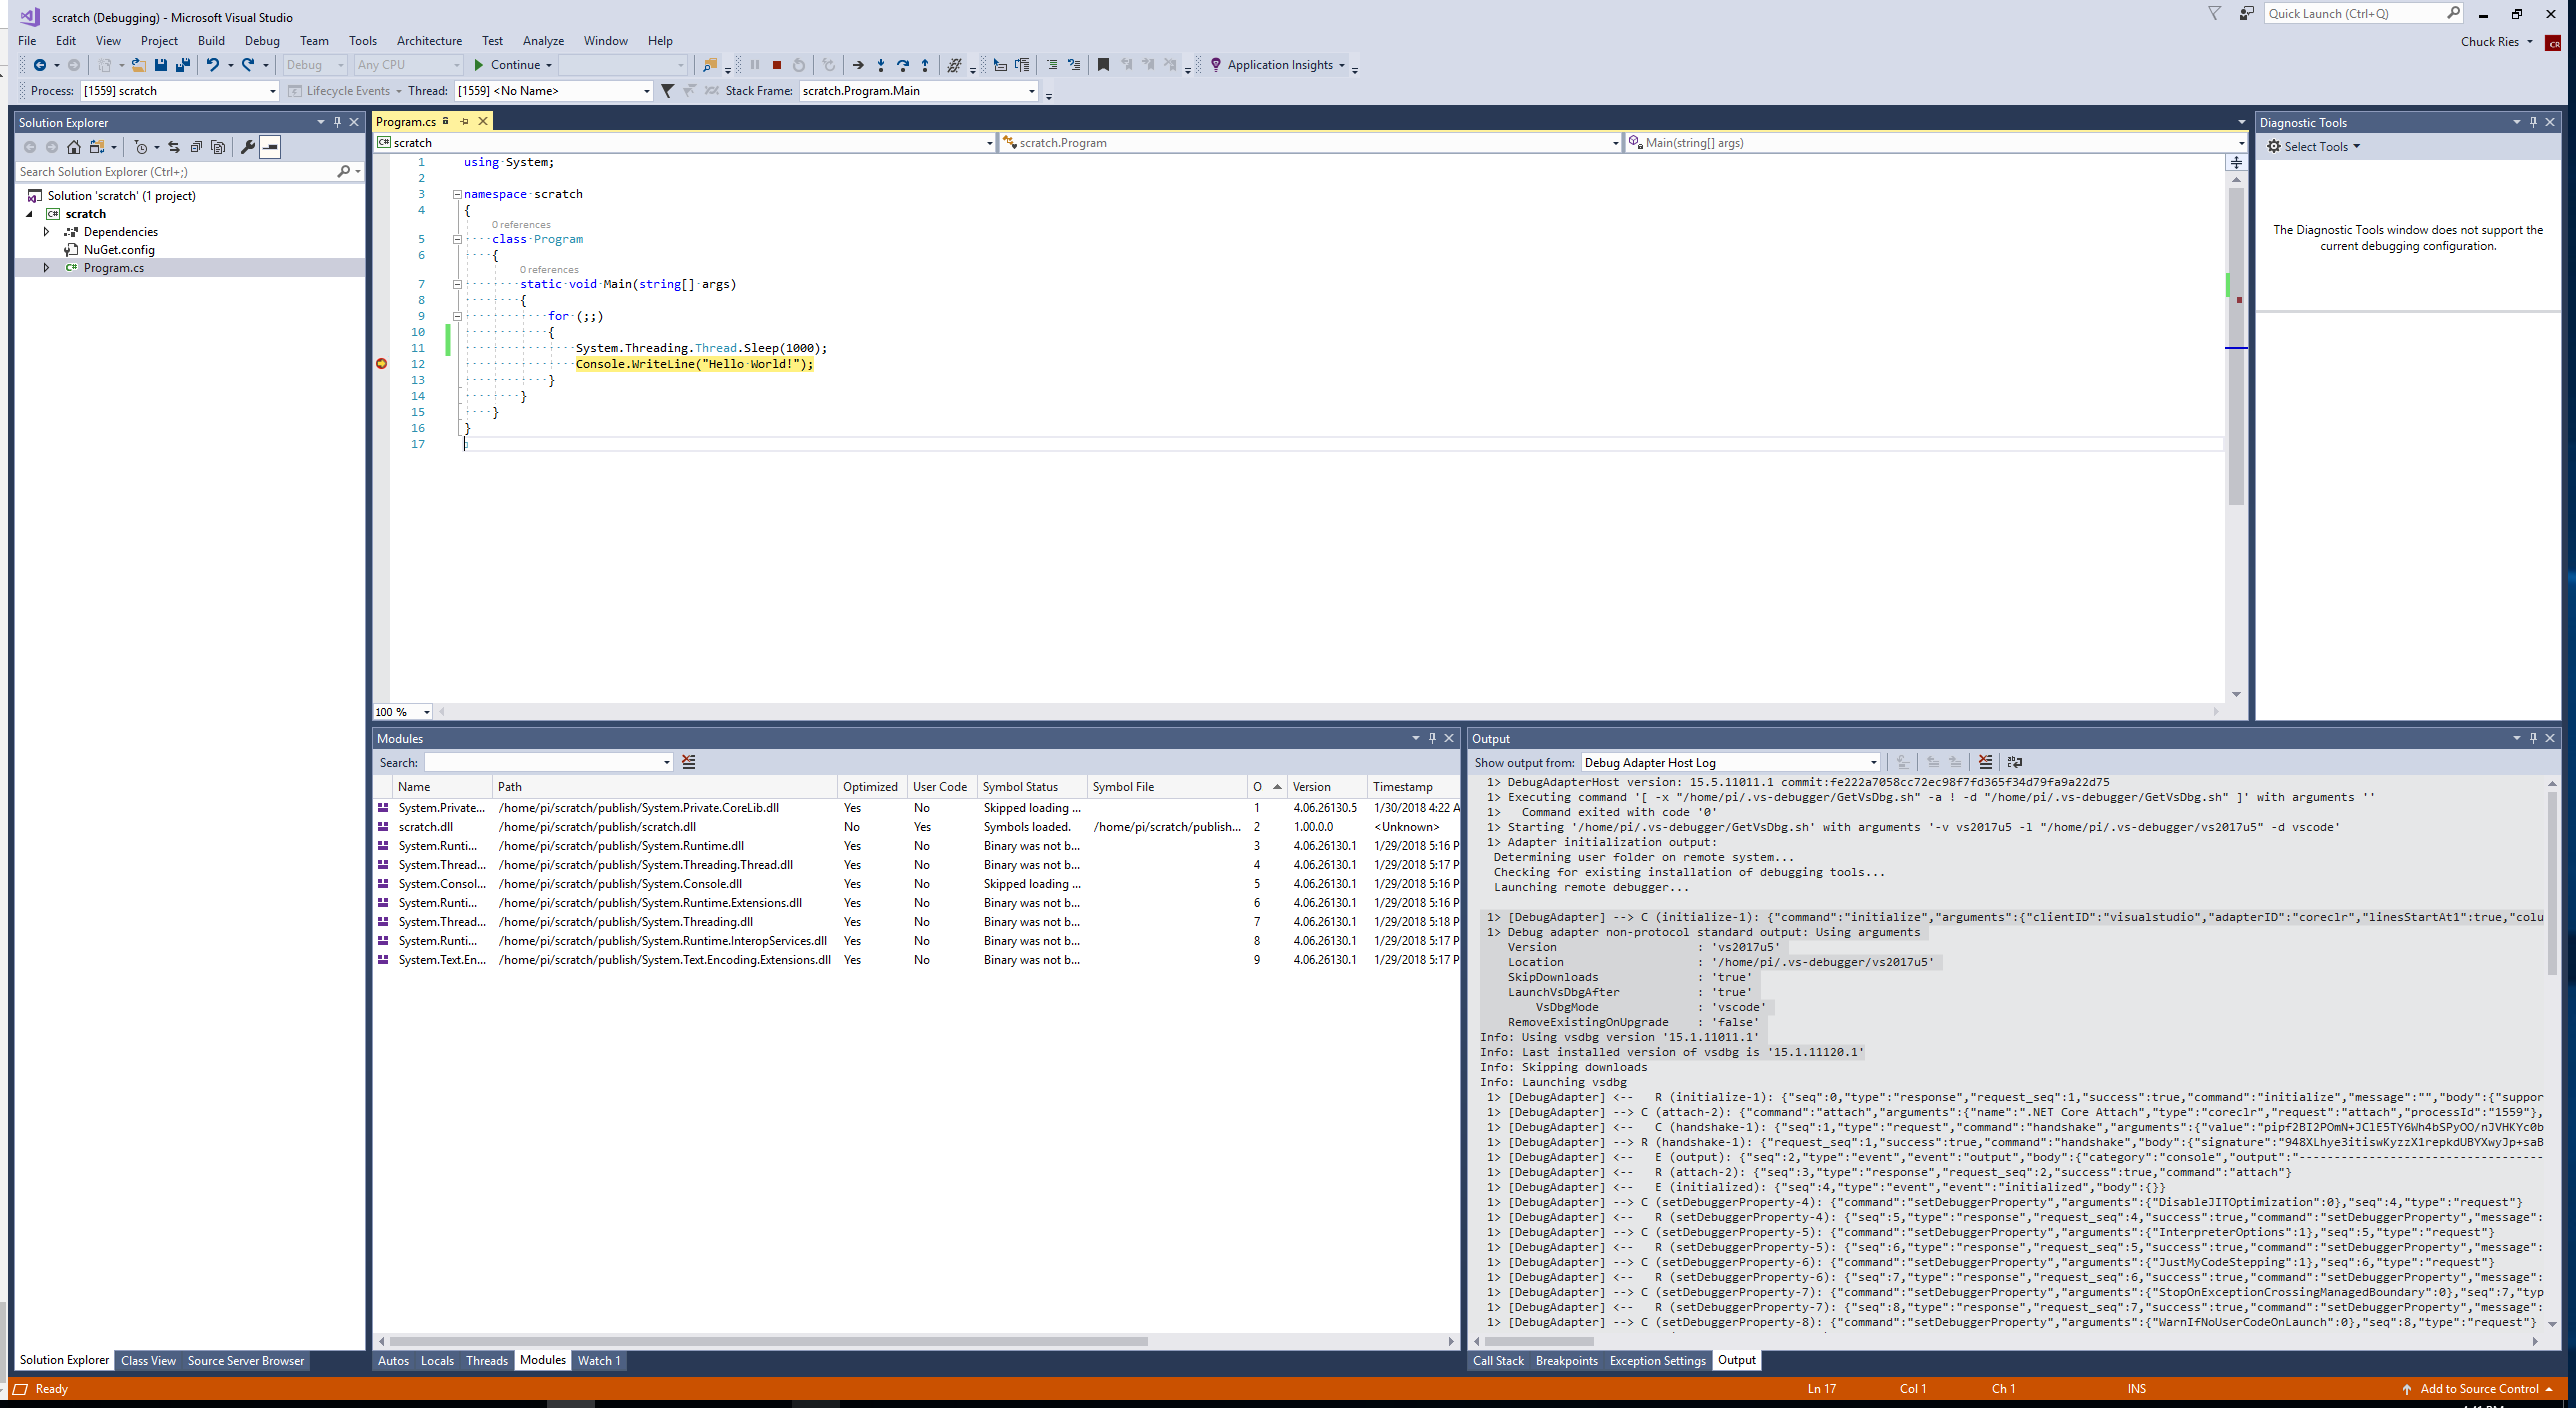The height and width of the screenshot is (1408, 2576).
Task: Open Solution Explorer Properties wrench icon
Action: 247,147
